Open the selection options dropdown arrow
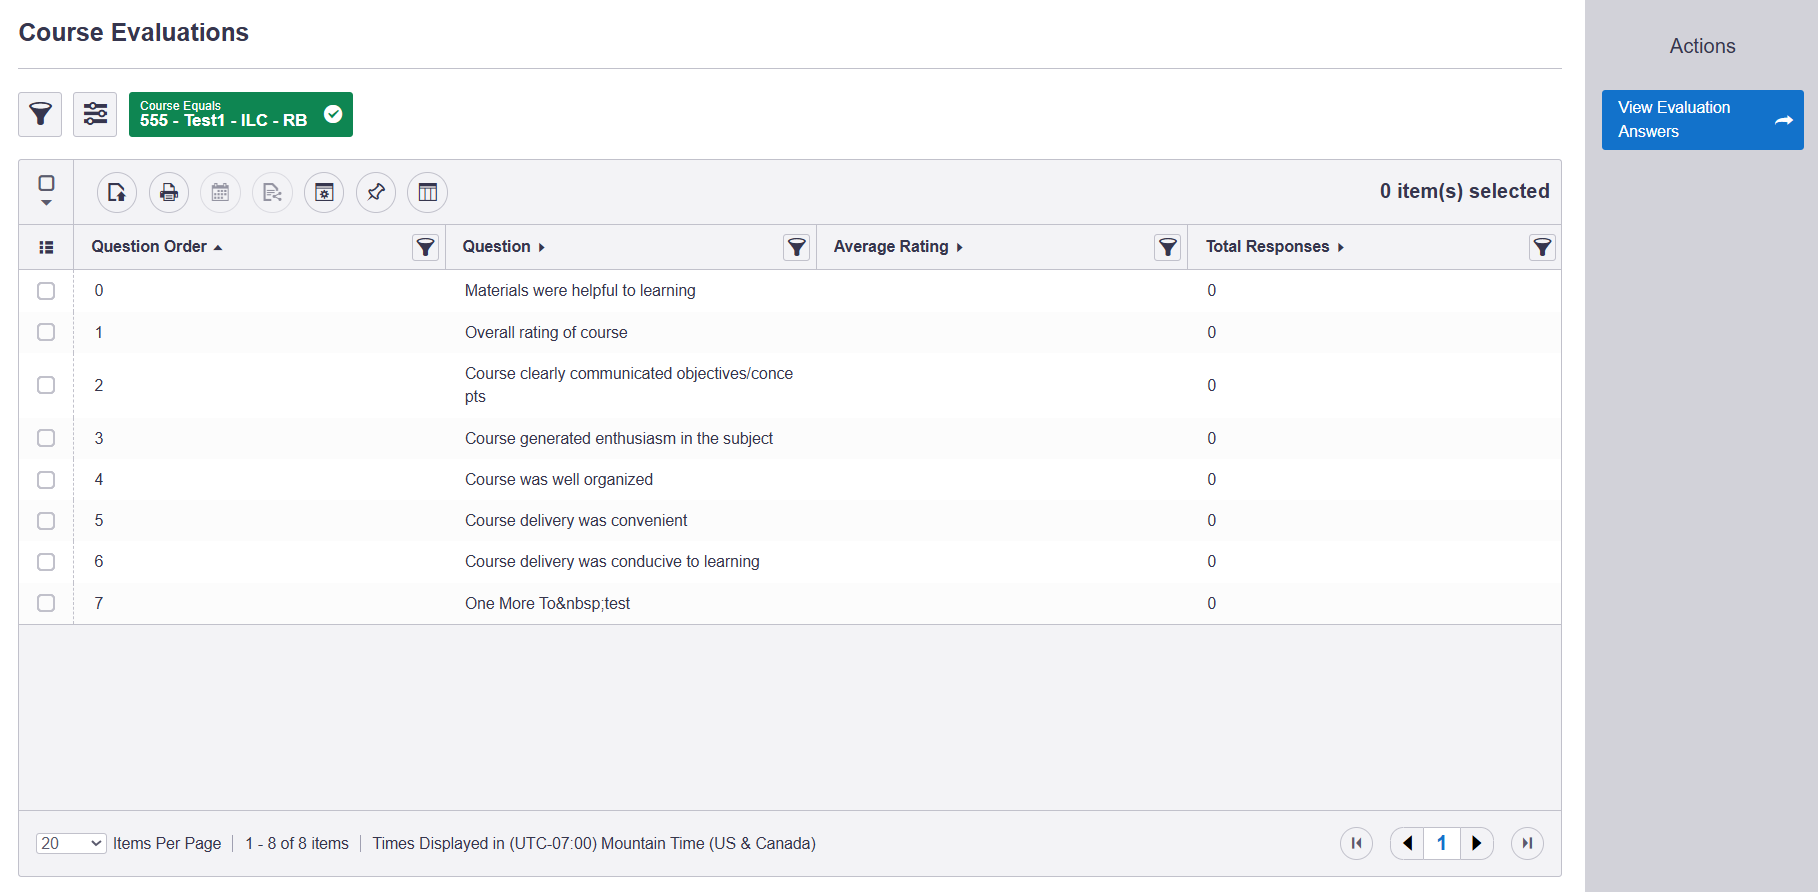This screenshot has width=1818, height=892. 46,203
